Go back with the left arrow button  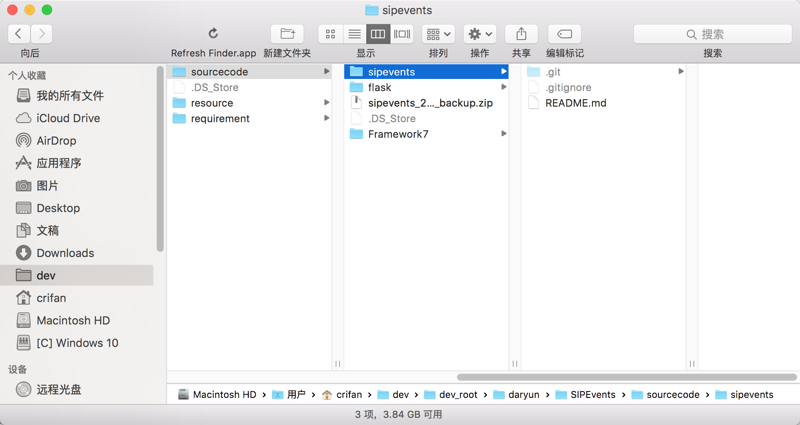coord(19,34)
